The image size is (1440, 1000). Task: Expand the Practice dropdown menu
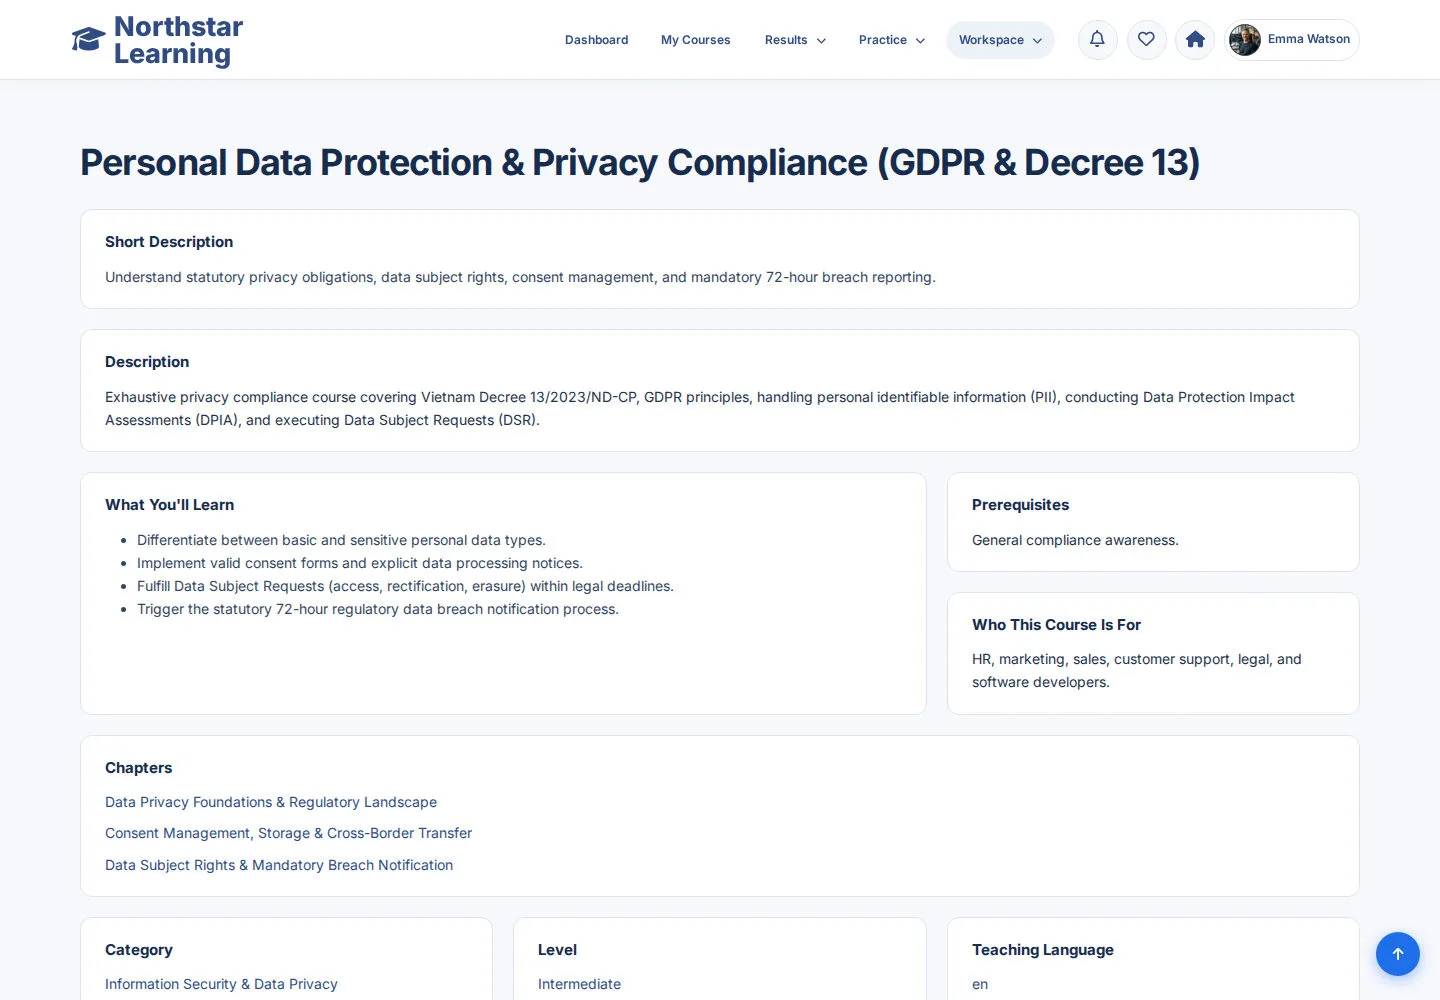tap(891, 40)
